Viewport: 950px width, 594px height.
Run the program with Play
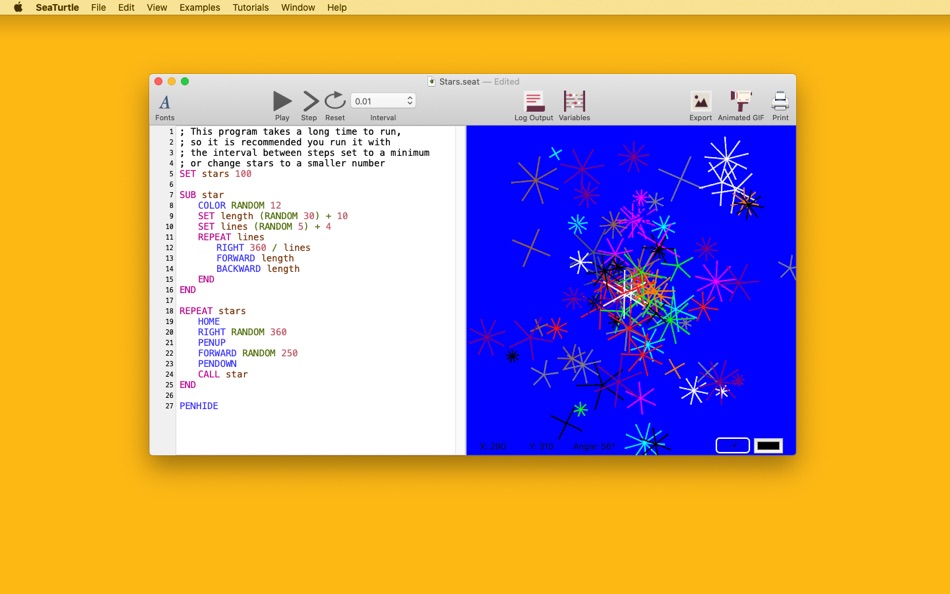pyautogui.click(x=282, y=106)
